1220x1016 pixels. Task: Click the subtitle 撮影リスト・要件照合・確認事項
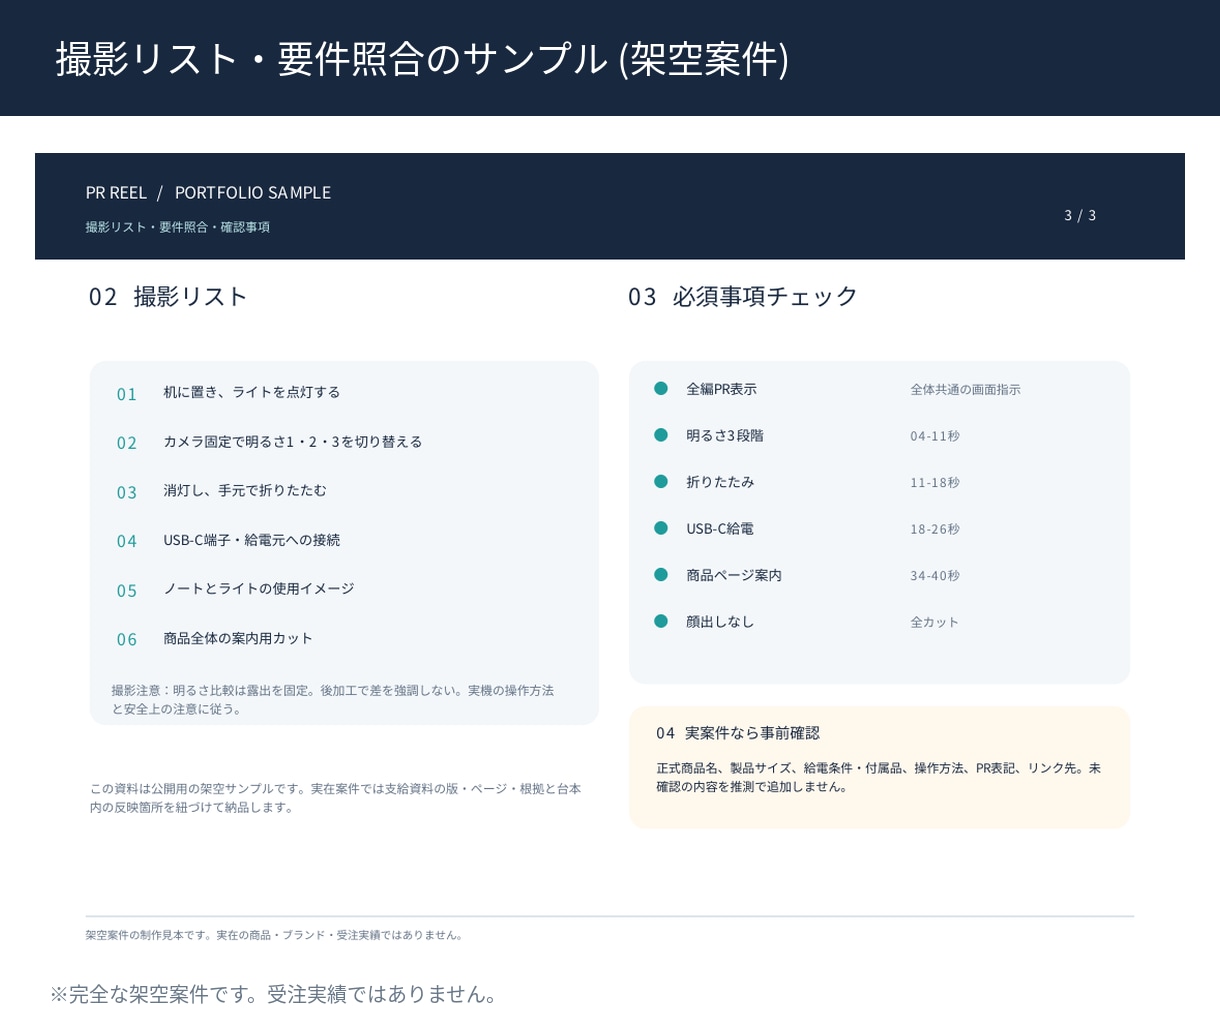click(177, 227)
